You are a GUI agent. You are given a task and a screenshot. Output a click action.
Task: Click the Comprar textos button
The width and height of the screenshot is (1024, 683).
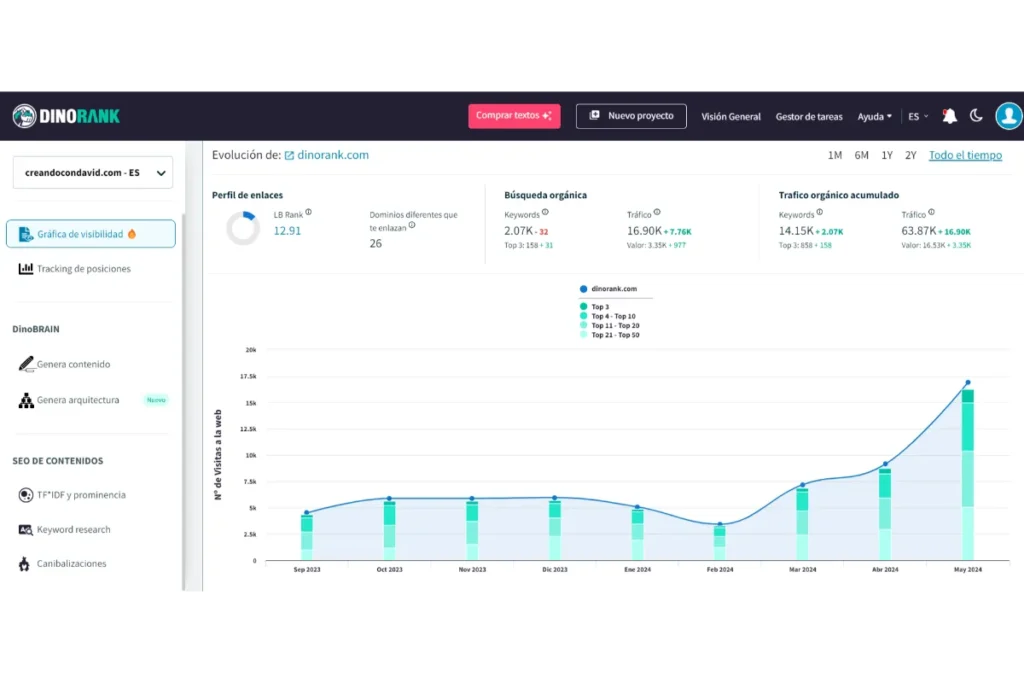pos(514,116)
